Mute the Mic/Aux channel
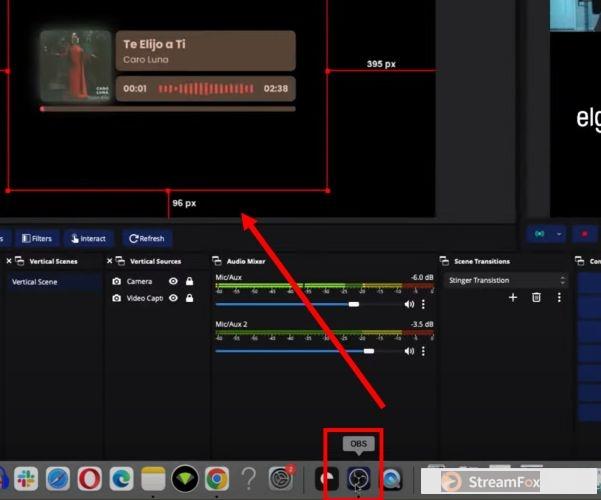Image resolution: width=601 pixels, height=500 pixels. pos(409,304)
